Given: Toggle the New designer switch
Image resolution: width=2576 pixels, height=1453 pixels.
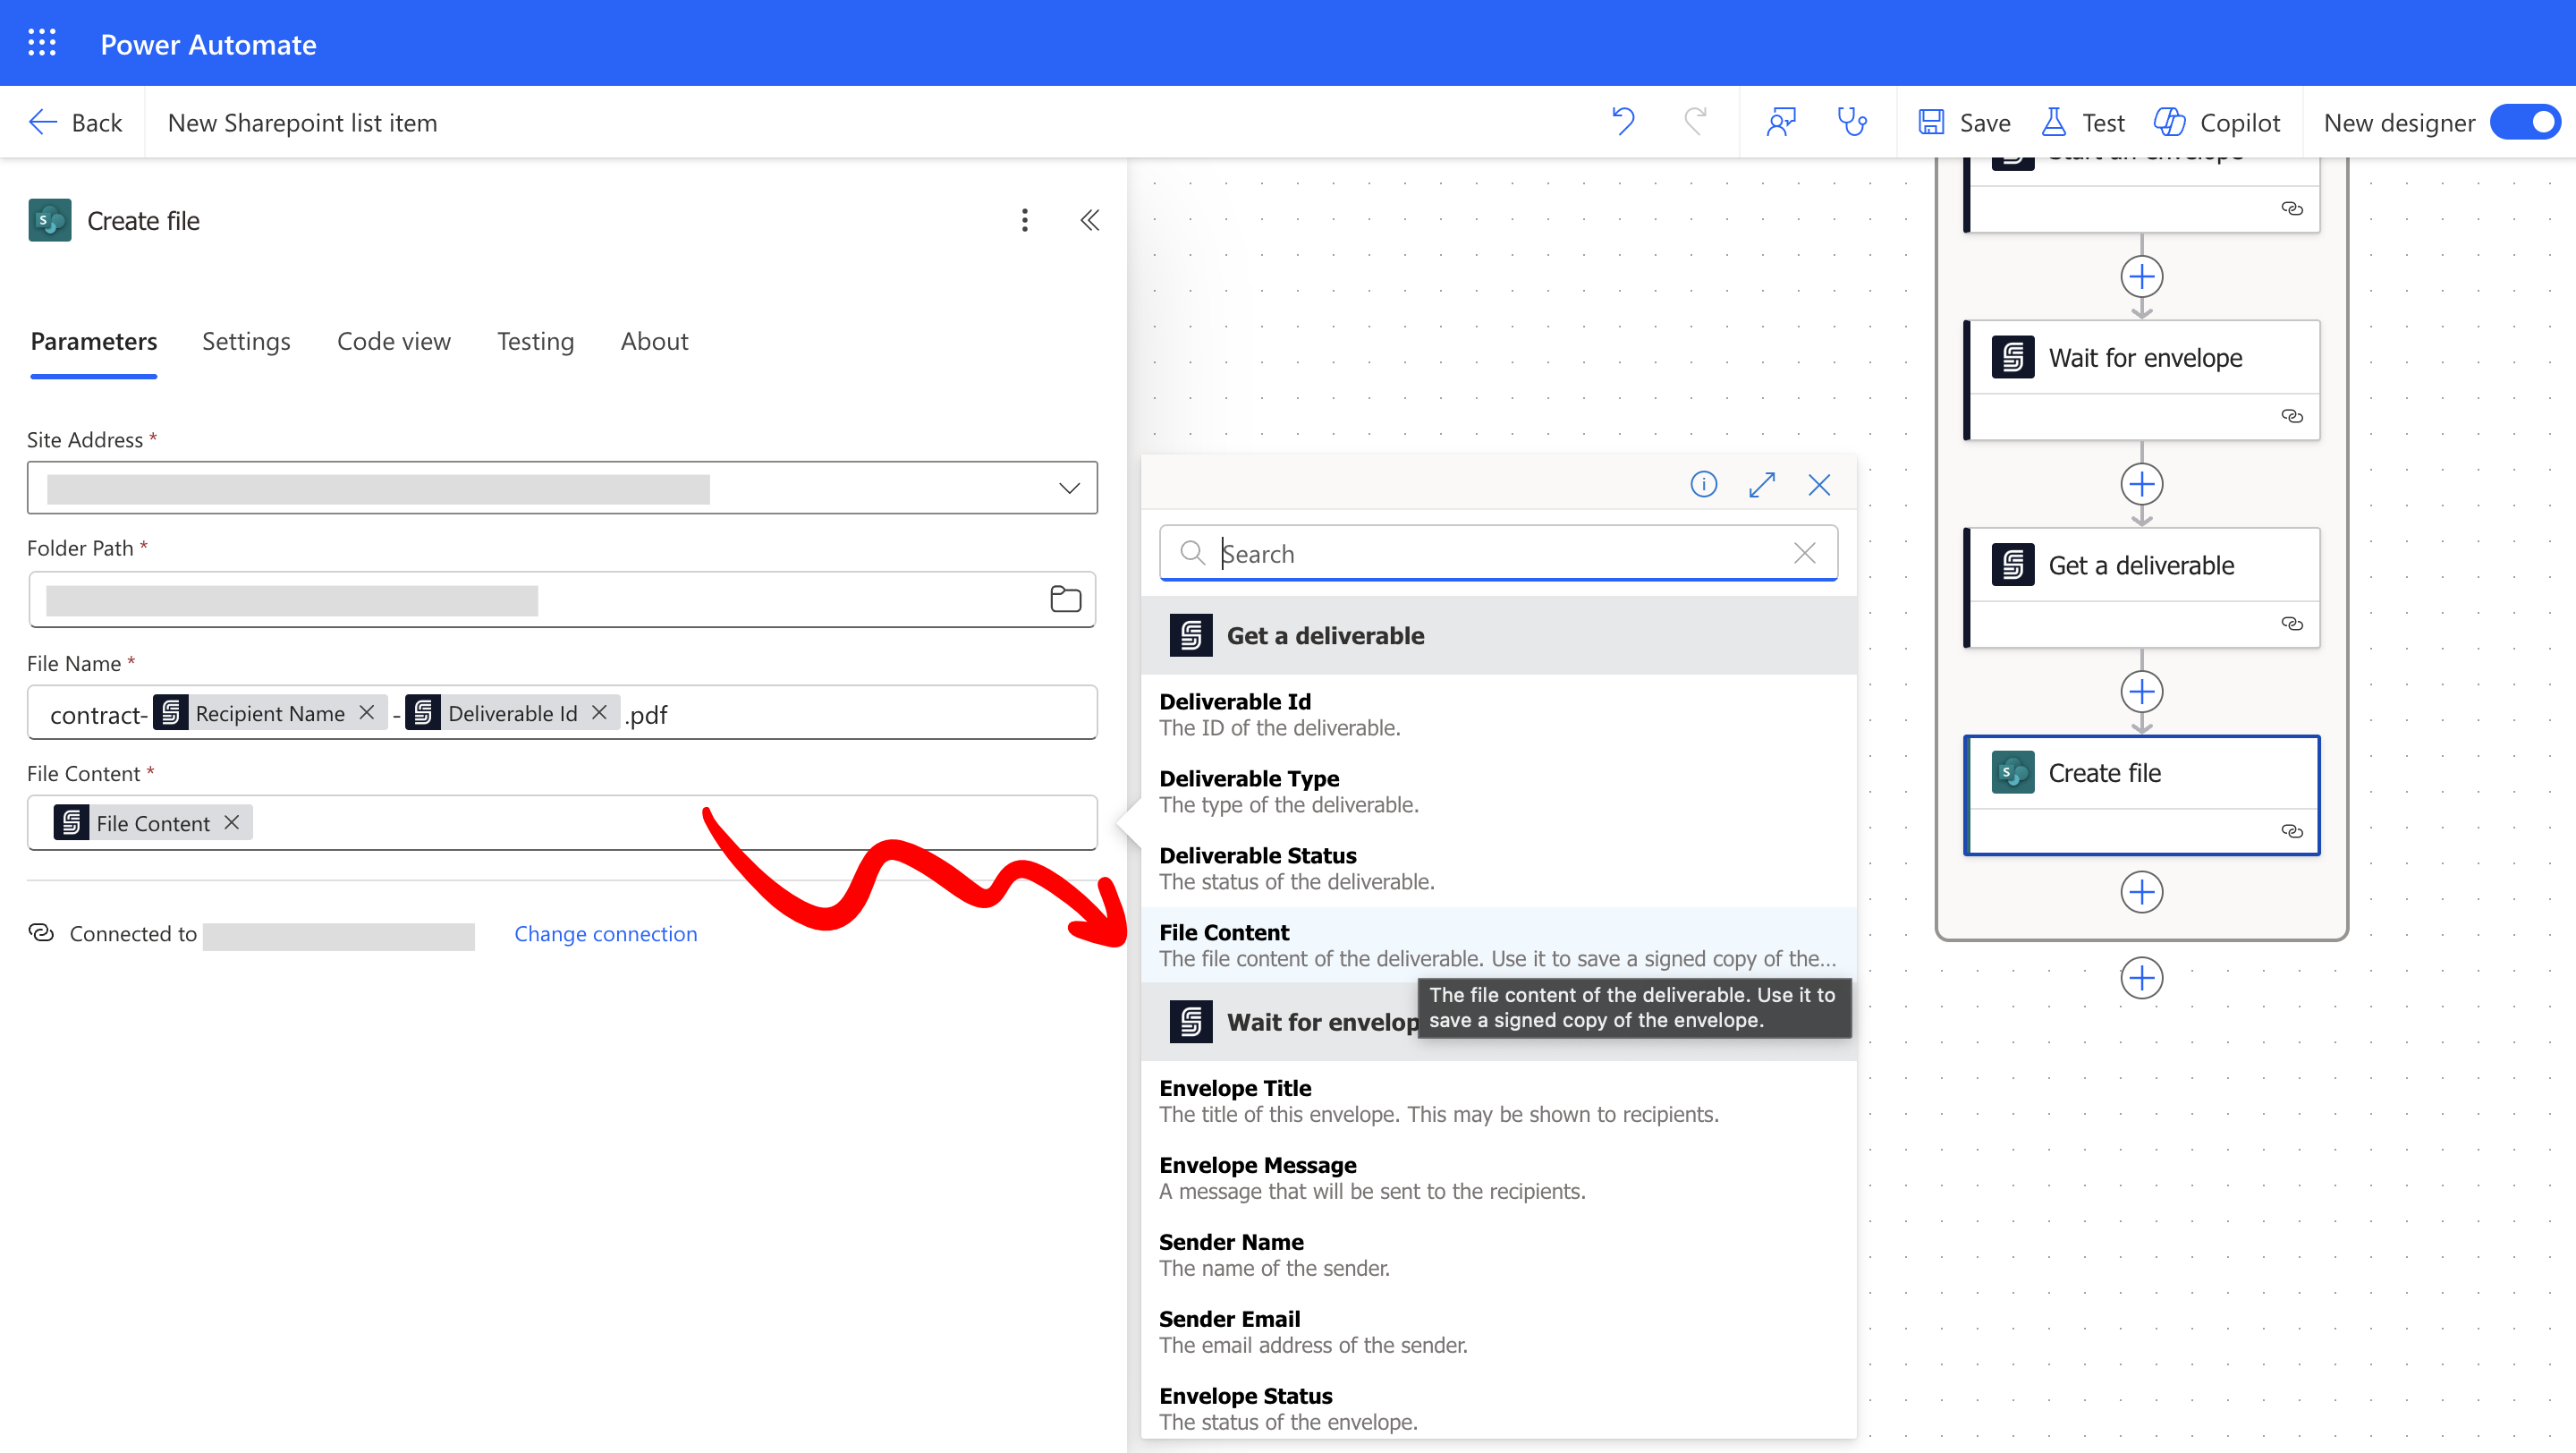Looking at the screenshot, I should 2525,122.
